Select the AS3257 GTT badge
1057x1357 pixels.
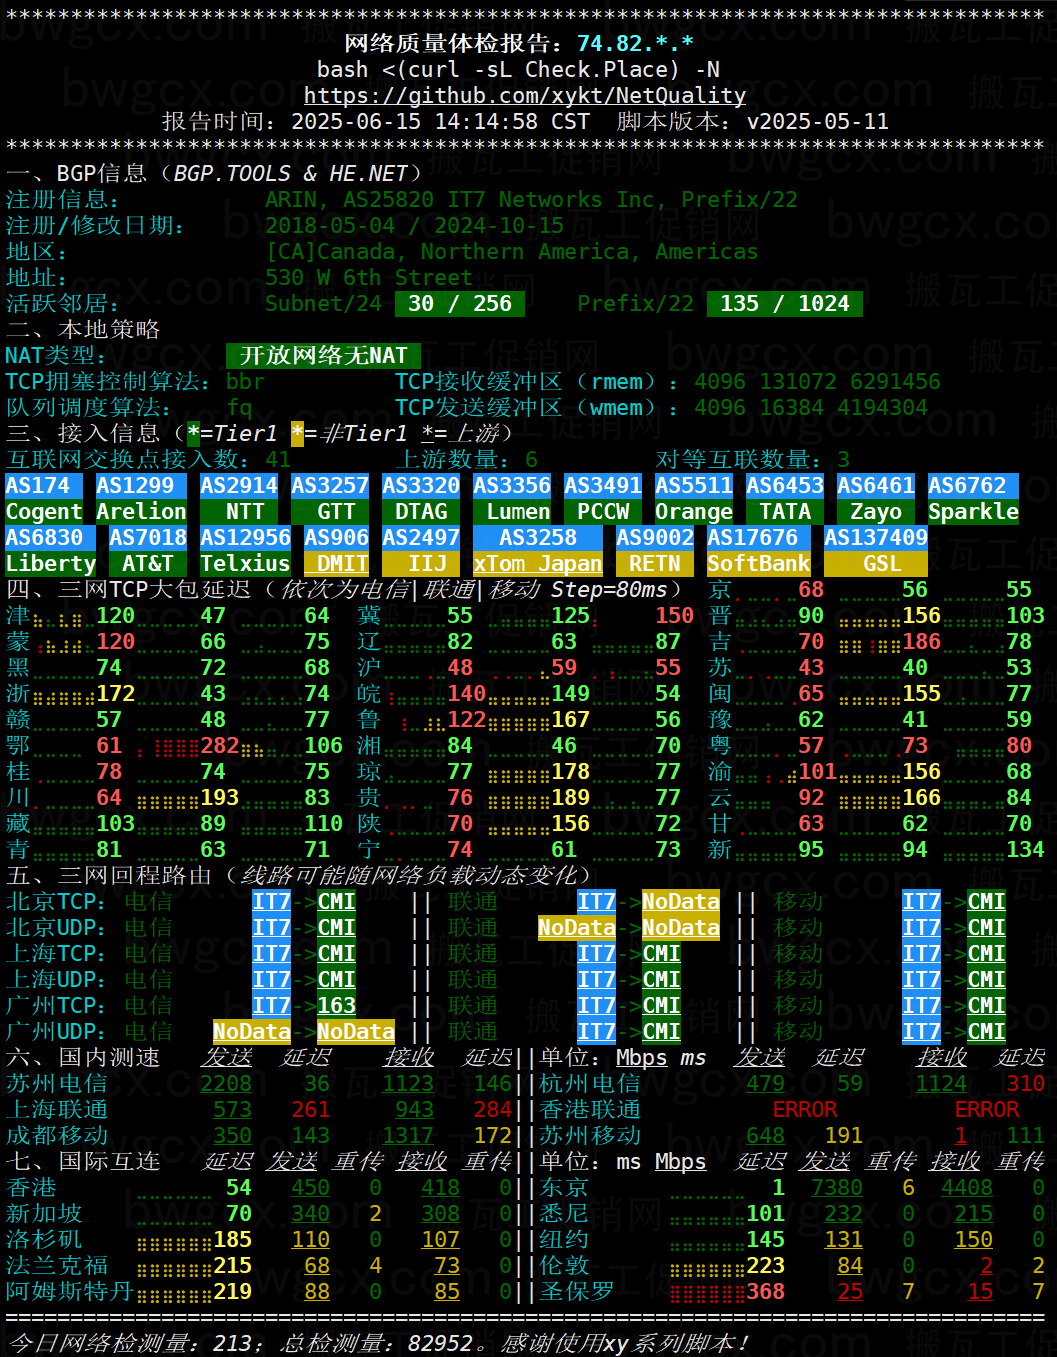click(x=330, y=499)
